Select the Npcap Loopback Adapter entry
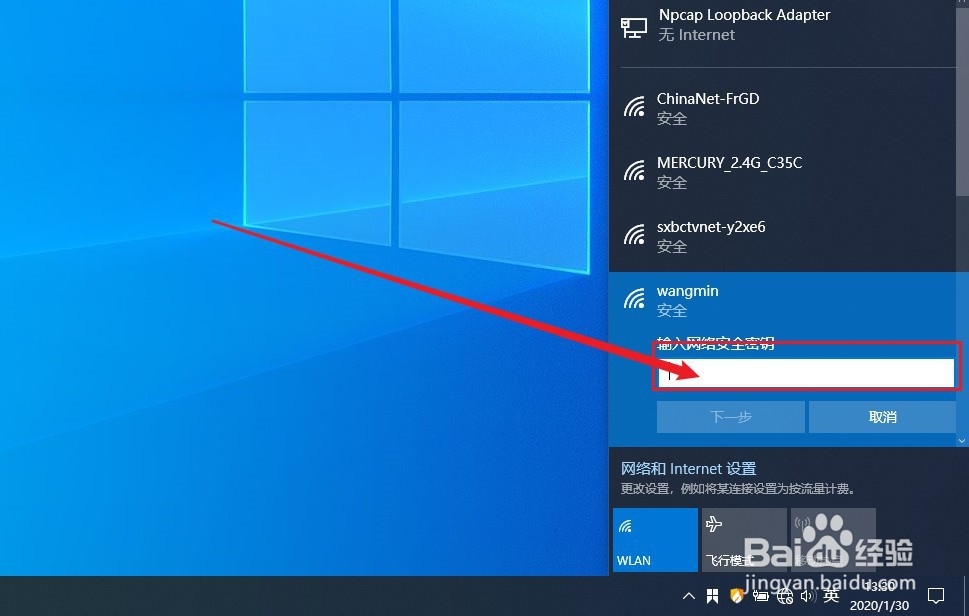Image resolution: width=969 pixels, height=616 pixels. pyautogui.click(x=783, y=25)
